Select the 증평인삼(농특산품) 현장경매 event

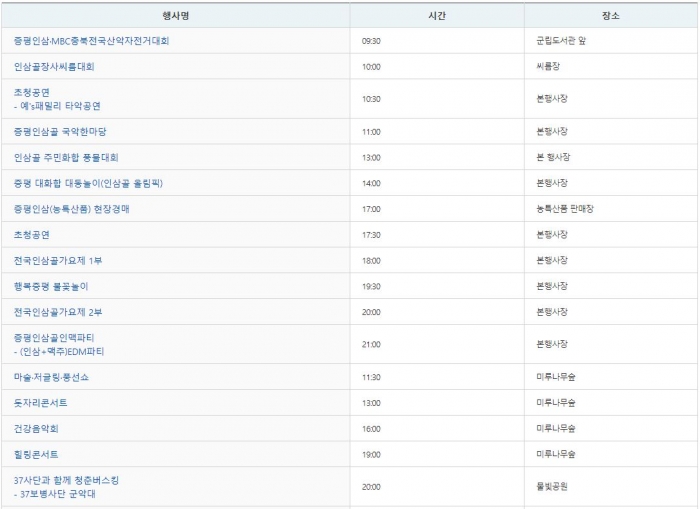pyautogui.click(x=71, y=209)
